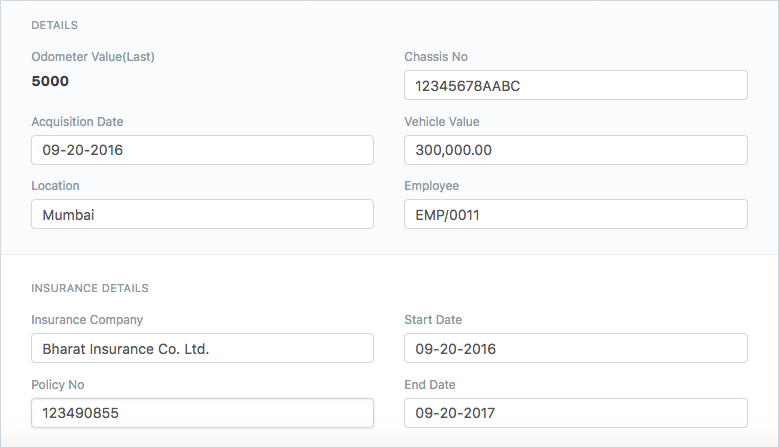The width and height of the screenshot is (779, 447).
Task: Click the Vehicle Value input box
Action: pyautogui.click(x=575, y=151)
